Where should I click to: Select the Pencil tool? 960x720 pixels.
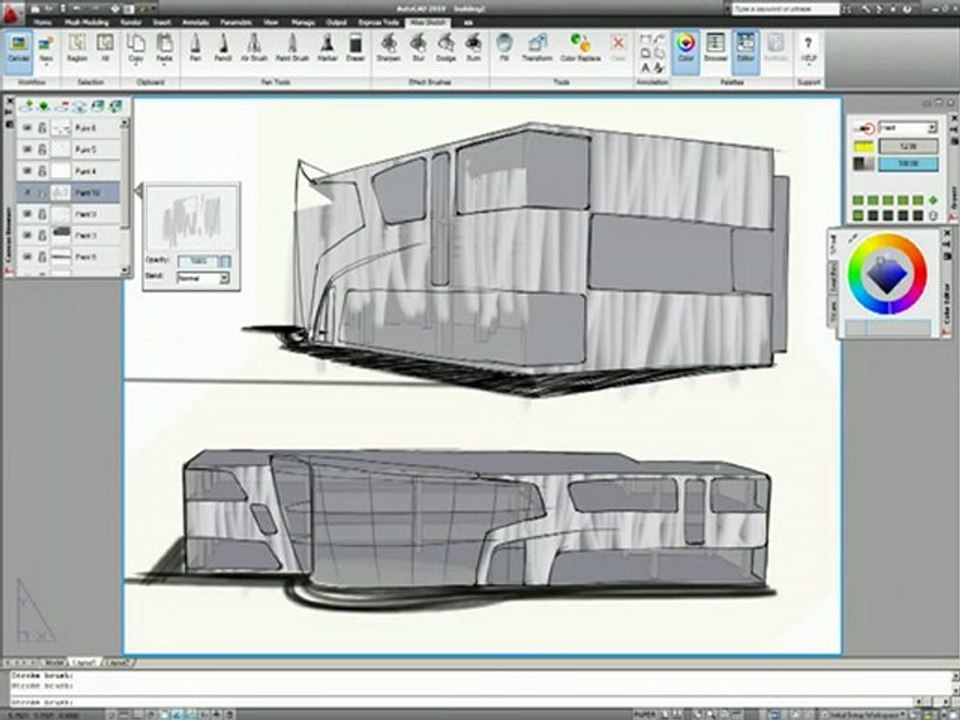tap(223, 48)
